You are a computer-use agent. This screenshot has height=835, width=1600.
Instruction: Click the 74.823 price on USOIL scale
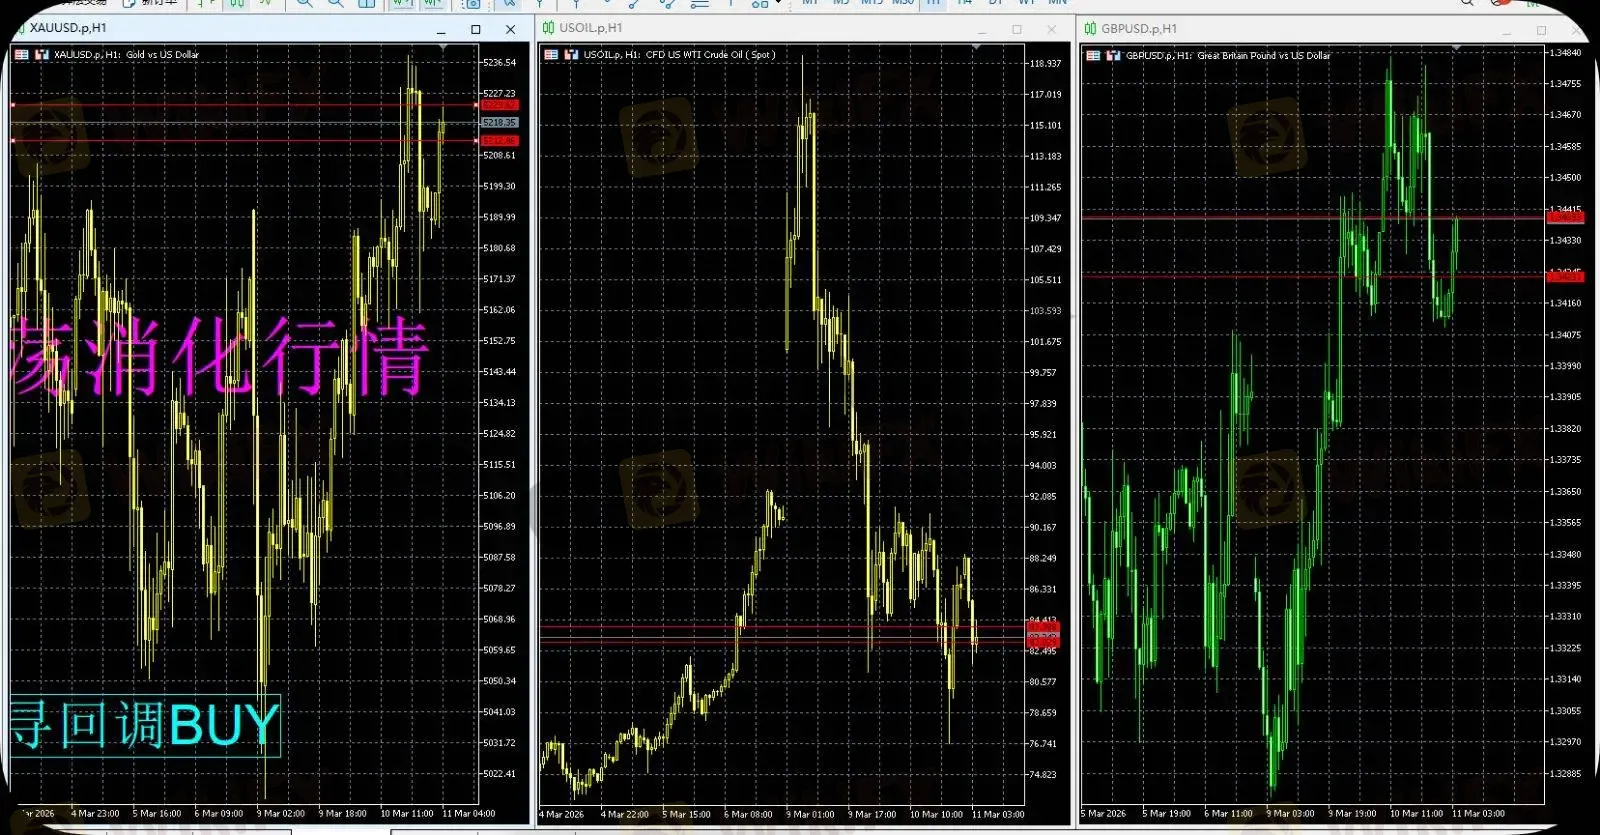pyautogui.click(x=1043, y=775)
